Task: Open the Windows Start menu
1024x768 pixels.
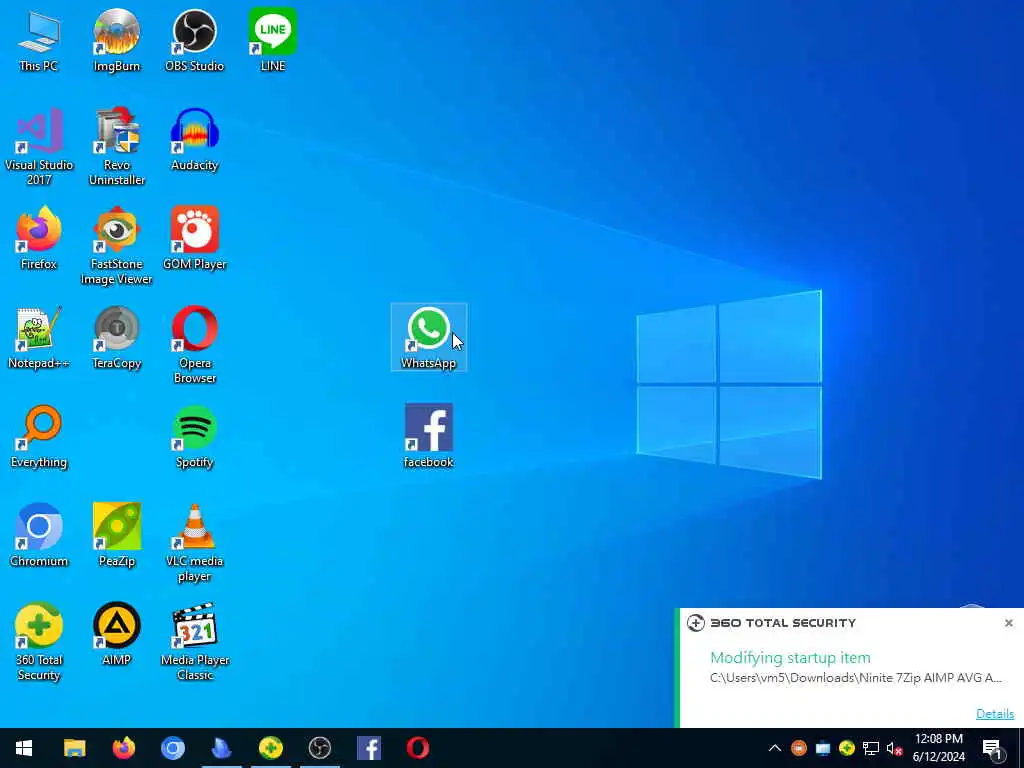Action: [24, 748]
